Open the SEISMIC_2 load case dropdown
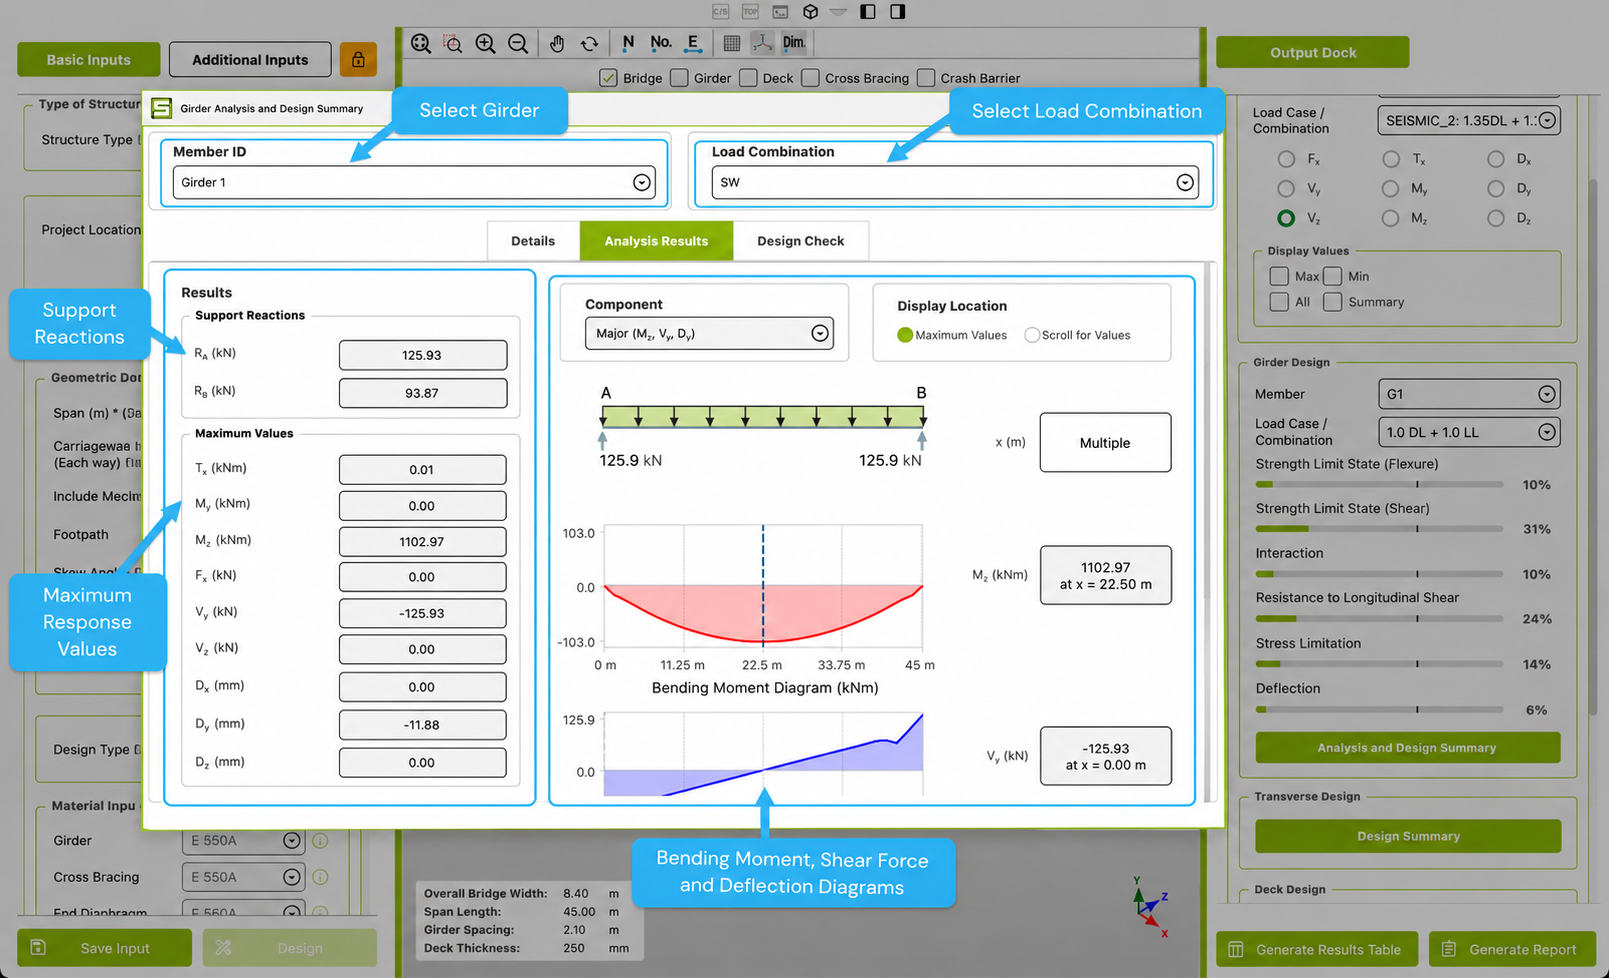Screen dimensions: 1609x978 (x=1468, y=120)
